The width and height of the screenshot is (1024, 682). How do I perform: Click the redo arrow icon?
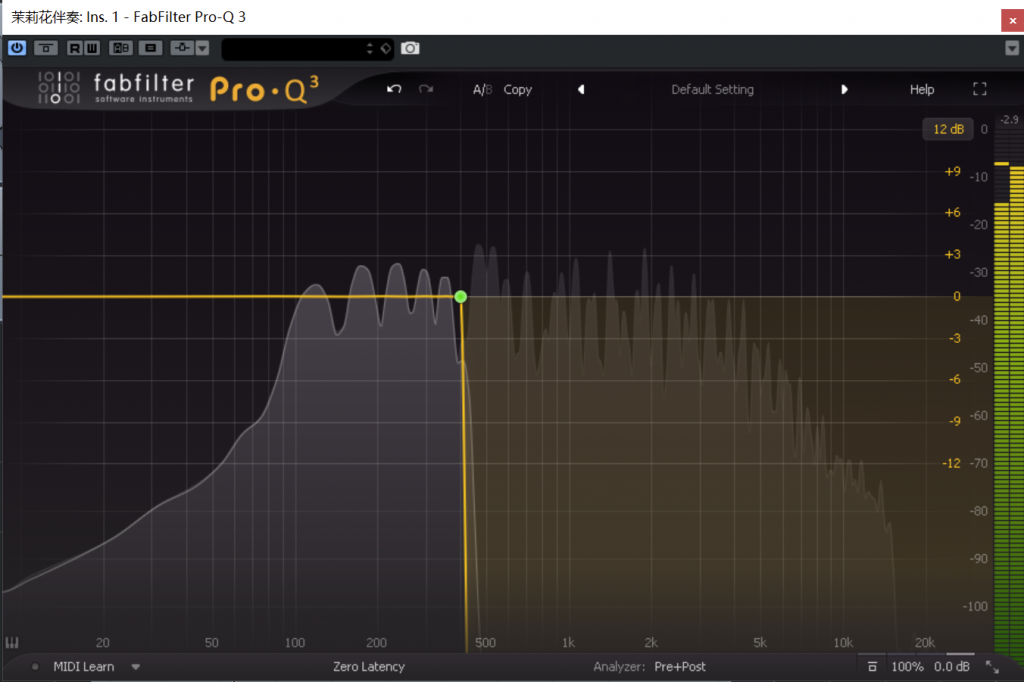(x=426, y=89)
